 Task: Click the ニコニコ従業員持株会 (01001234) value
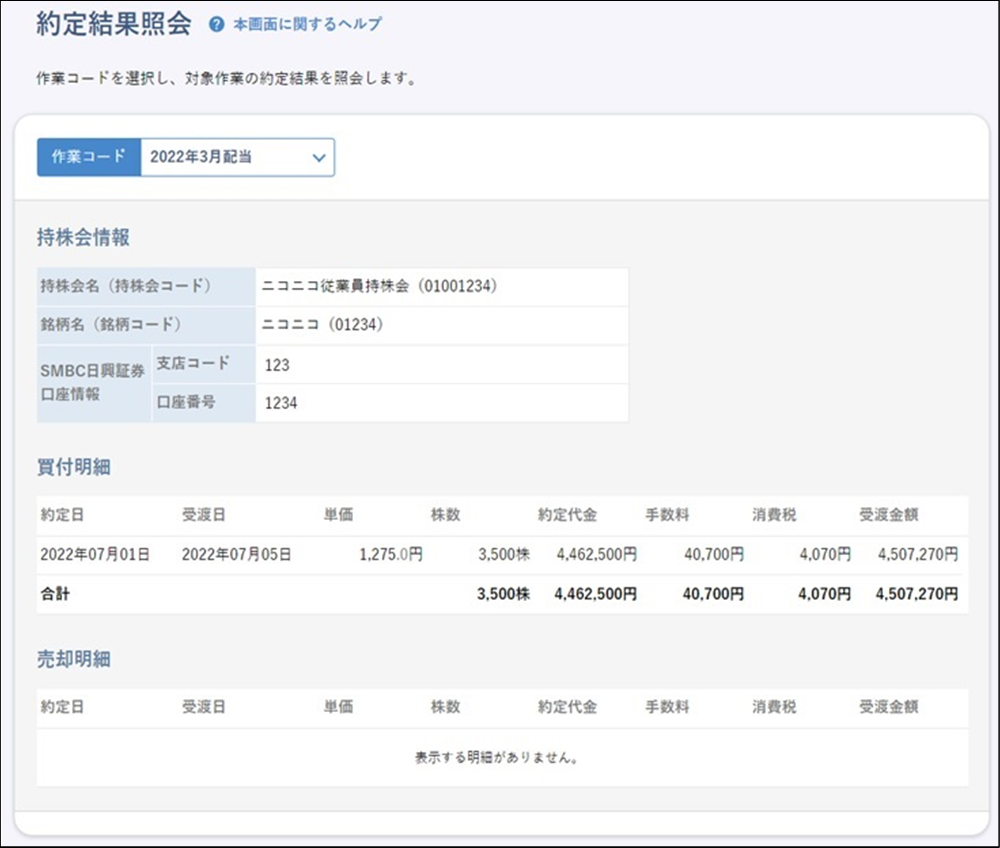pyautogui.click(x=379, y=286)
